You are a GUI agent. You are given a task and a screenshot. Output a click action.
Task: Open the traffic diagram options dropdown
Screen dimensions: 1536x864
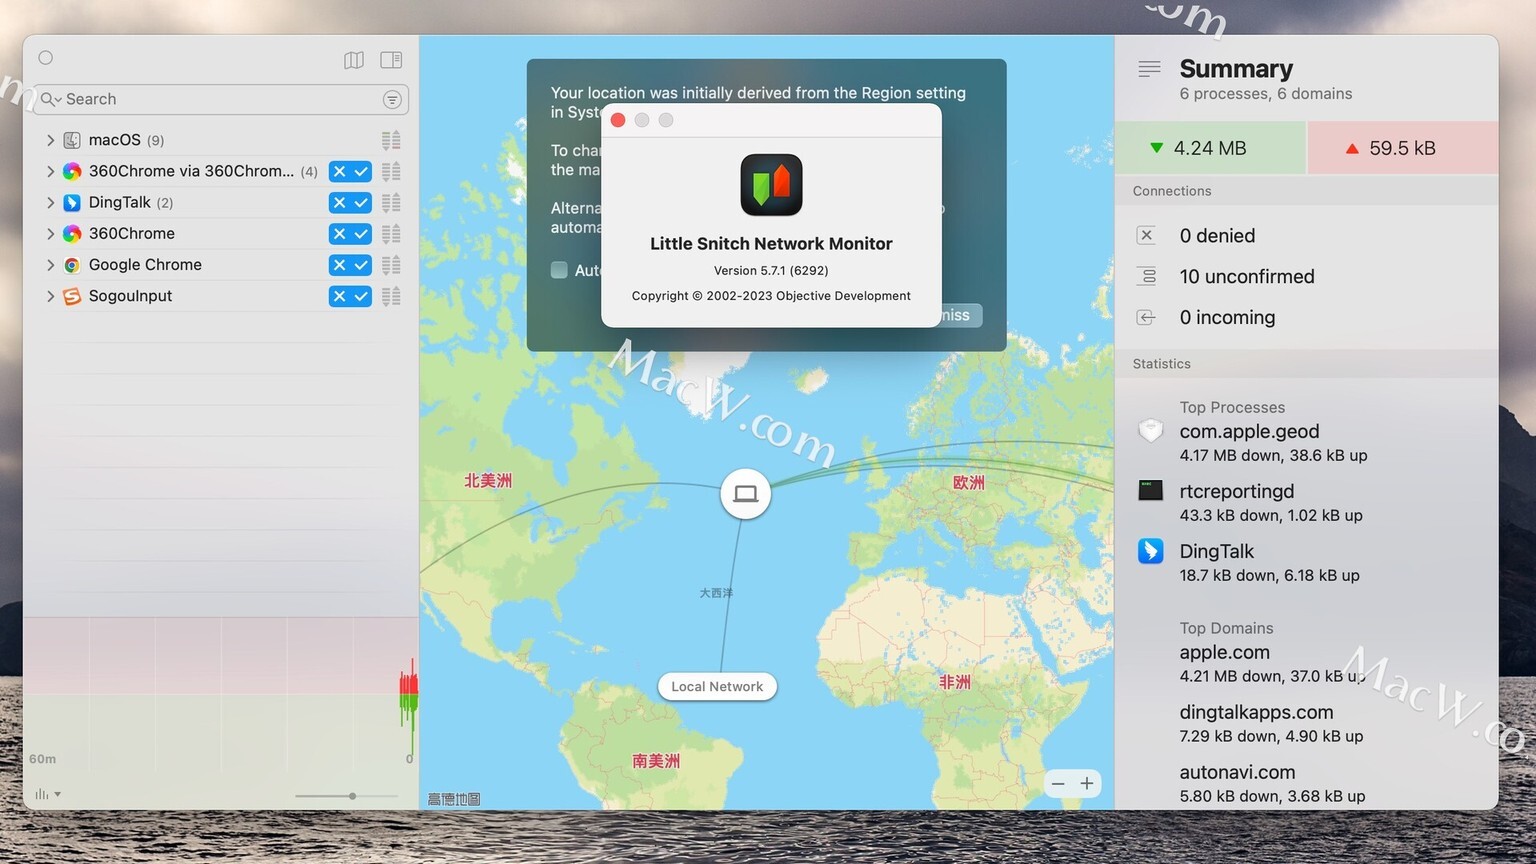(48, 794)
